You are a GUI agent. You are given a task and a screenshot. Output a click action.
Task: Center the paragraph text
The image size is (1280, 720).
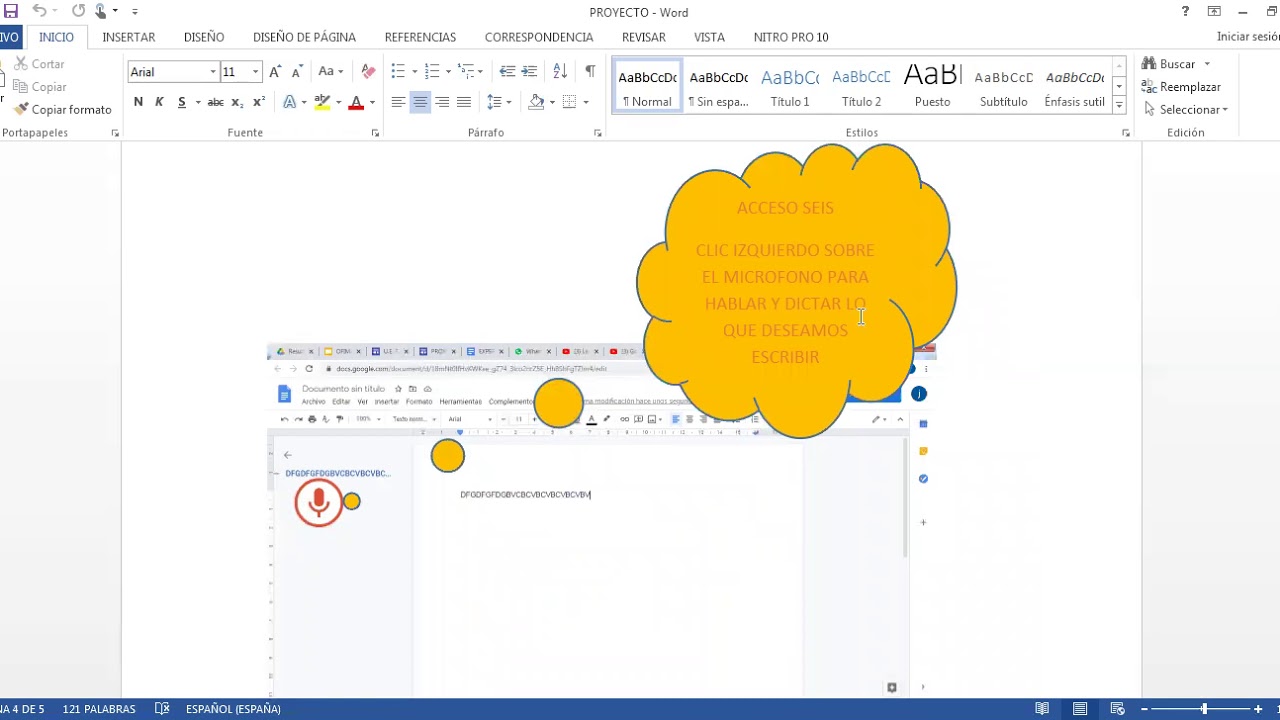[420, 102]
